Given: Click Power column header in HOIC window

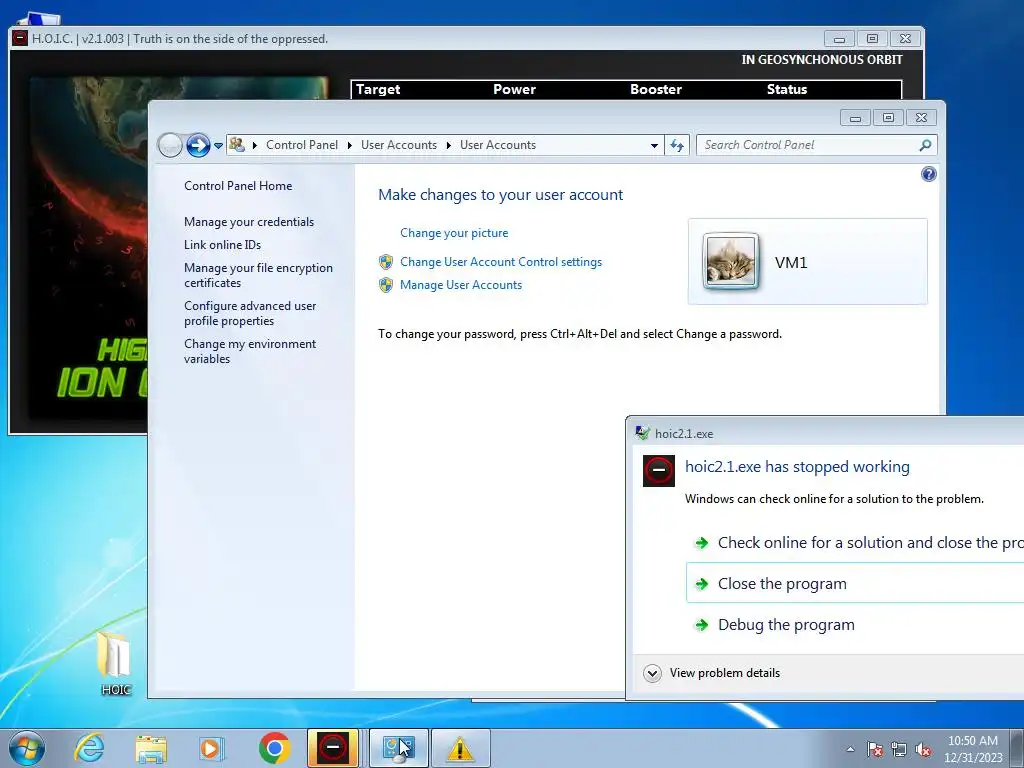Looking at the screenshot, I should pyautogui.click(x=515, y=89).
